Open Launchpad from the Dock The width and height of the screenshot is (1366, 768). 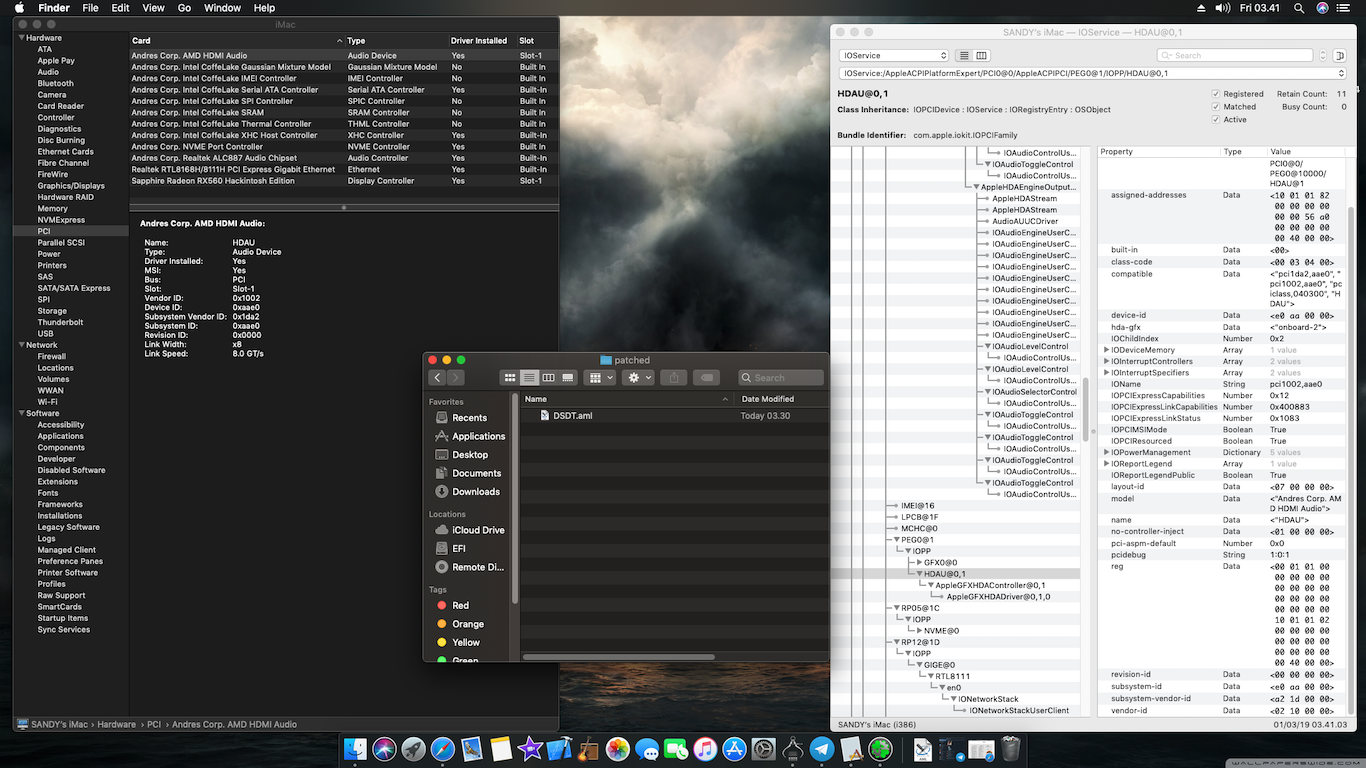point(413,749)
